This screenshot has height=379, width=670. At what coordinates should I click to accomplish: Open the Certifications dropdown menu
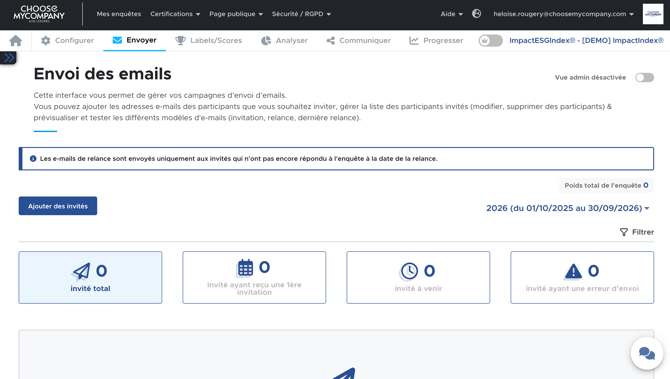click(175, 14)
